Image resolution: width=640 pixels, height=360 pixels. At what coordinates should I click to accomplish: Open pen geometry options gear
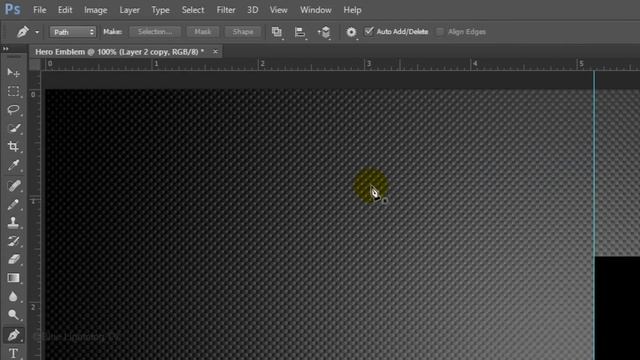tap(351, 32)
